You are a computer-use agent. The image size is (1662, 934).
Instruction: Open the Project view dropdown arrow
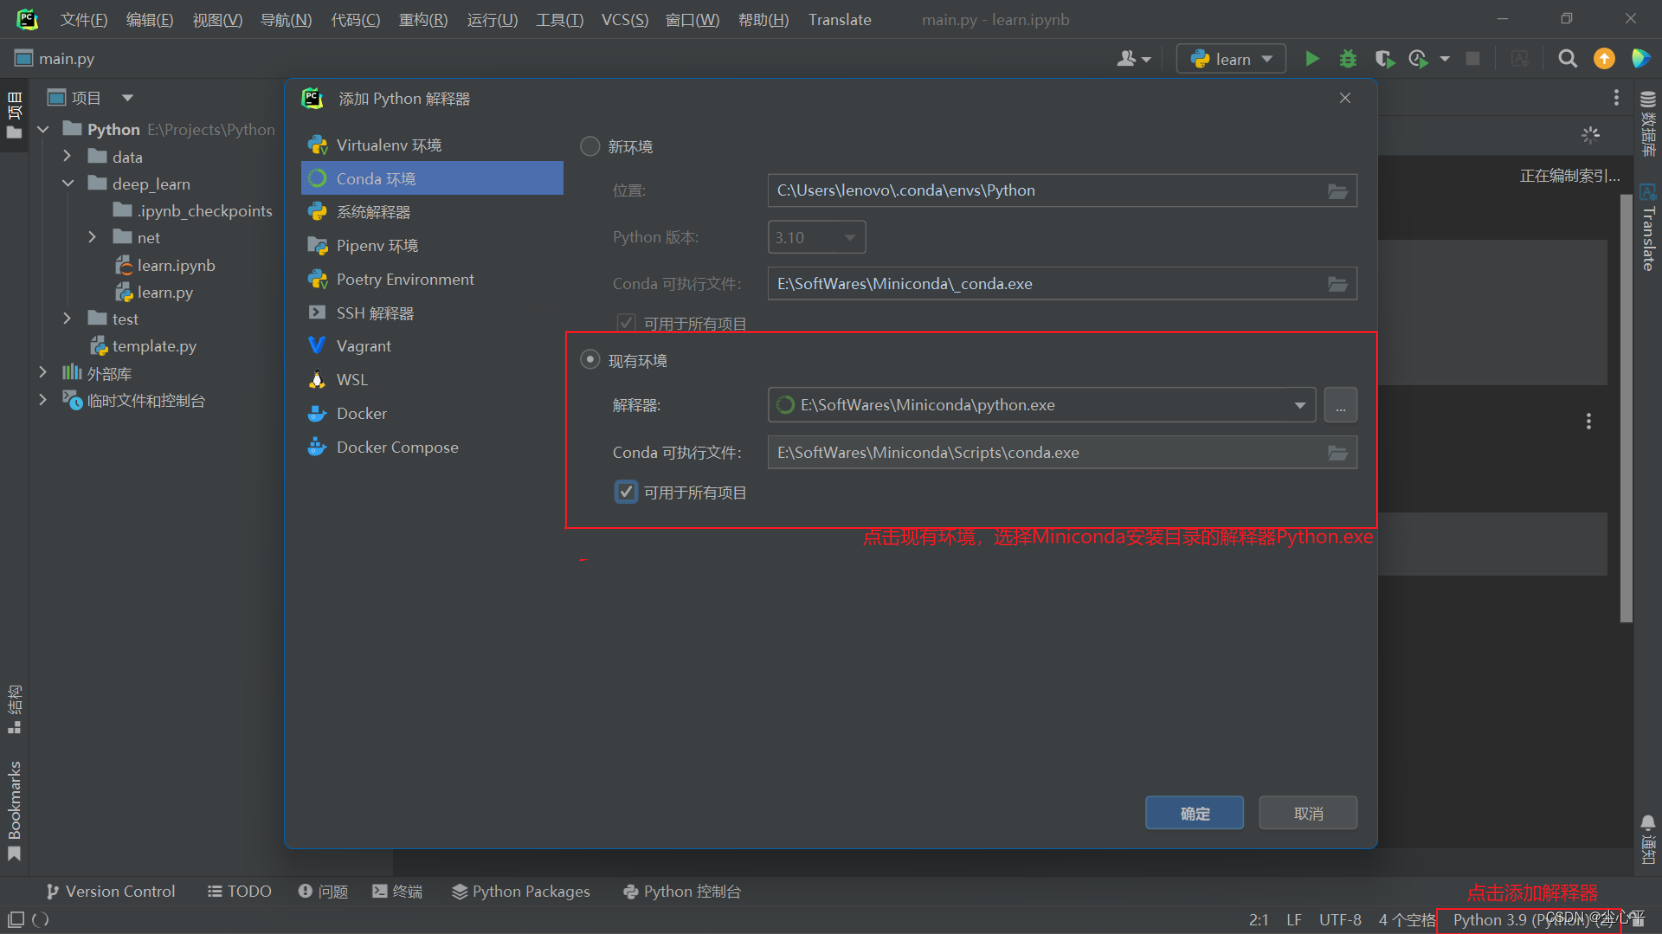pyautogui.click(x=127, y=98)
